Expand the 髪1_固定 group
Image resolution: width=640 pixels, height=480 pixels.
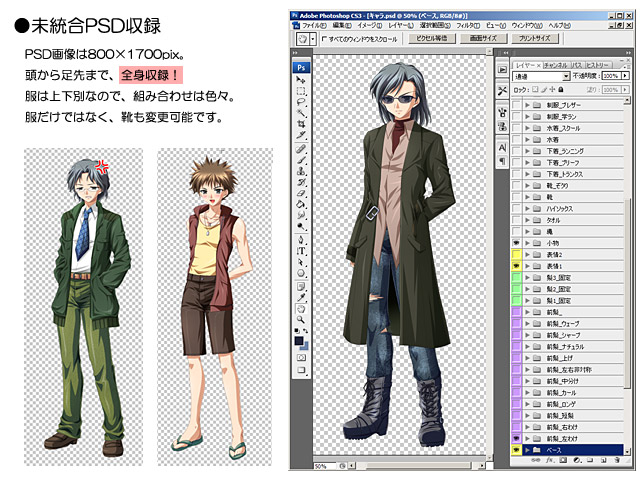click(528, 300)
